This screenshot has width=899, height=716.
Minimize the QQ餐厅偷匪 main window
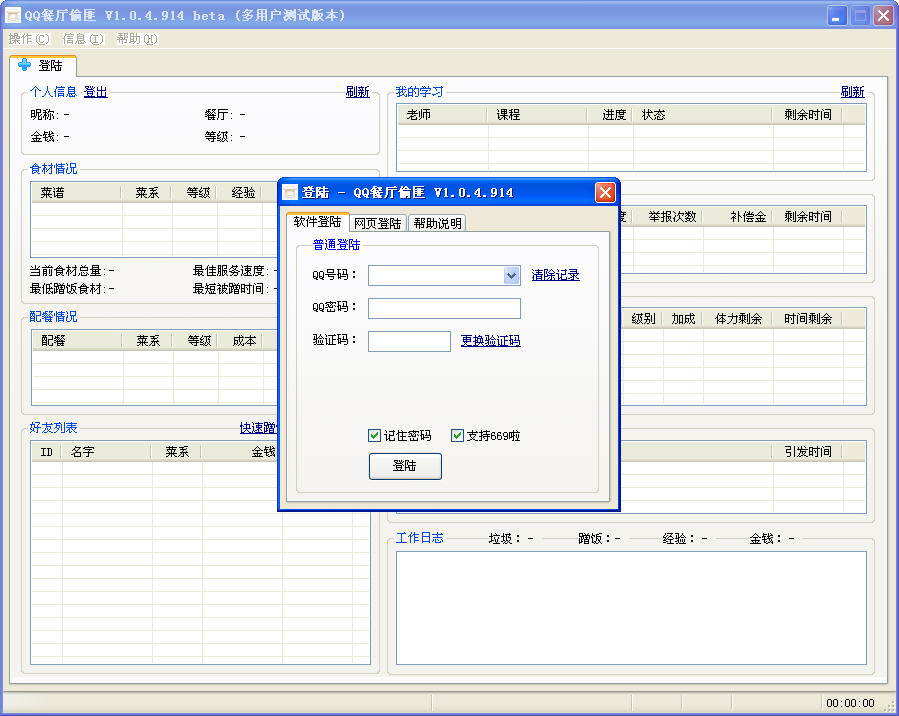point(838,16)
